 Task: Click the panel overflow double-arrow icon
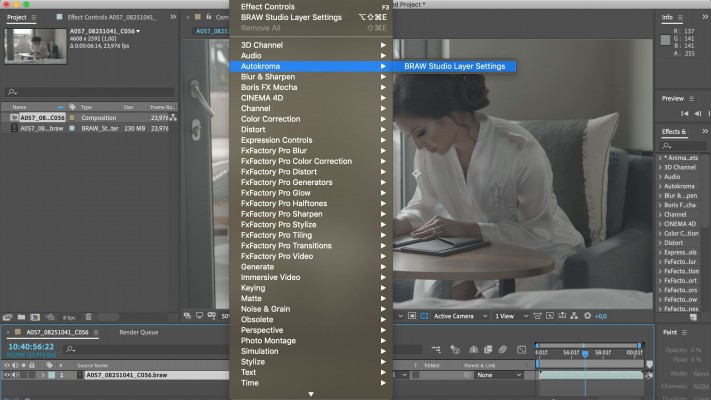point(173,17)
